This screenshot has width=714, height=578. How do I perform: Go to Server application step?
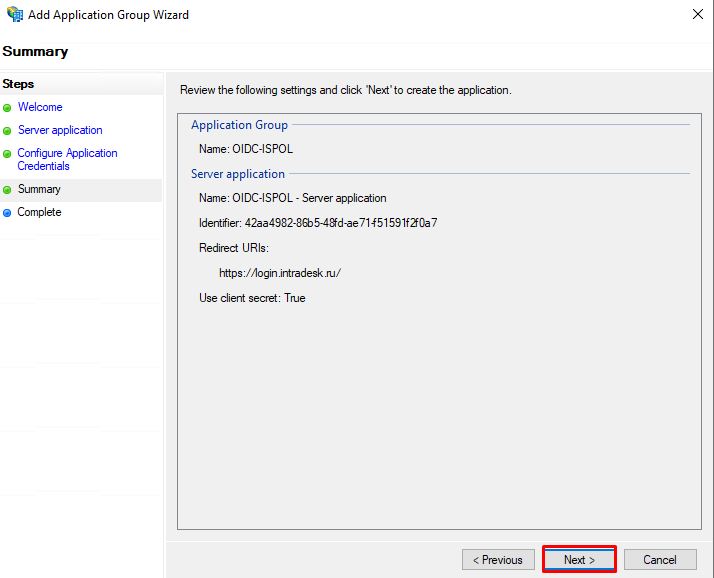tap(60, 130)
